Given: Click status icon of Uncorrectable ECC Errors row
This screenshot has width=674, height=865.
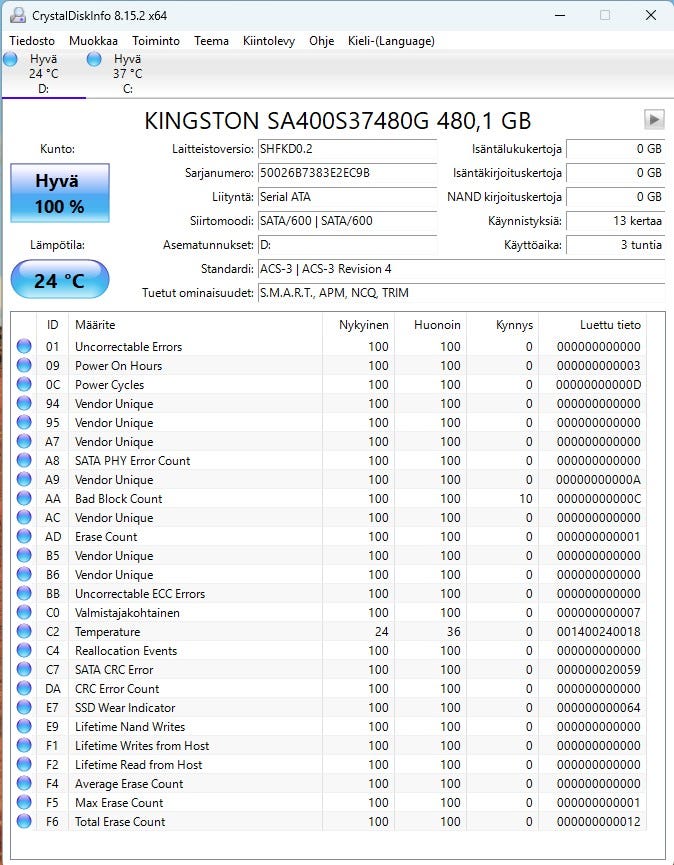Looking at the screenshot, I should point(24,593).
